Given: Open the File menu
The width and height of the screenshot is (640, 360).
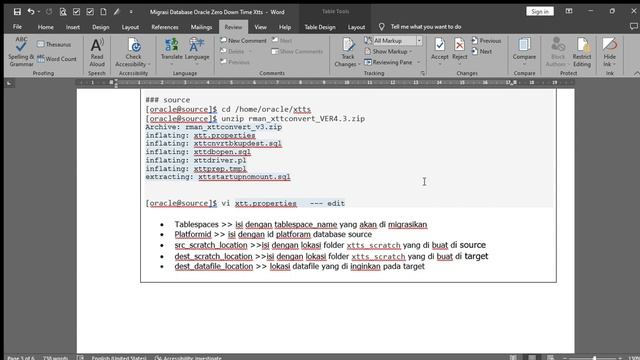Looking at the screenshot, I should 17,27.
